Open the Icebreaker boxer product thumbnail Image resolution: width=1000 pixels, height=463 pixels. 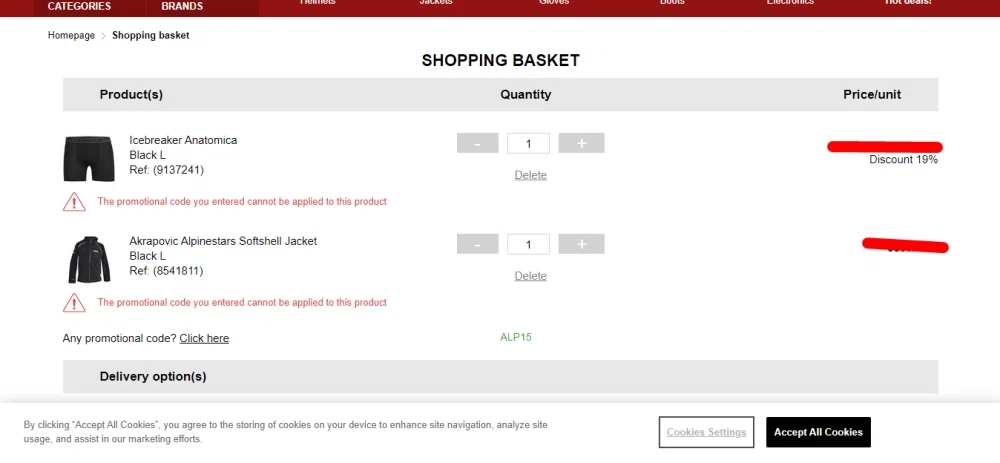click(89, 158)
